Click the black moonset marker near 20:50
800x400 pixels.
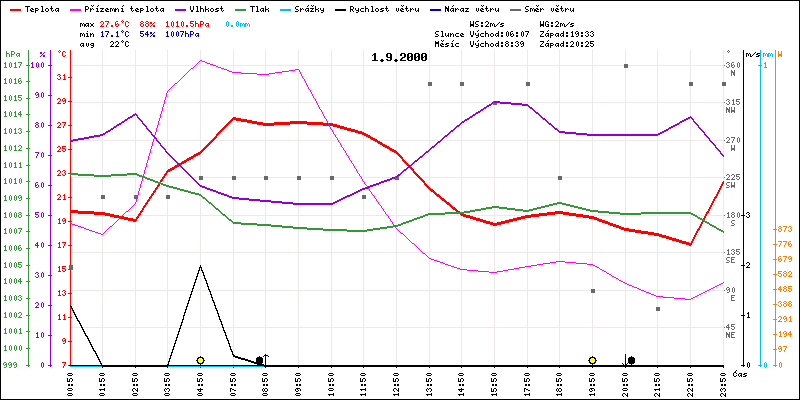click(x=631, y=360)
